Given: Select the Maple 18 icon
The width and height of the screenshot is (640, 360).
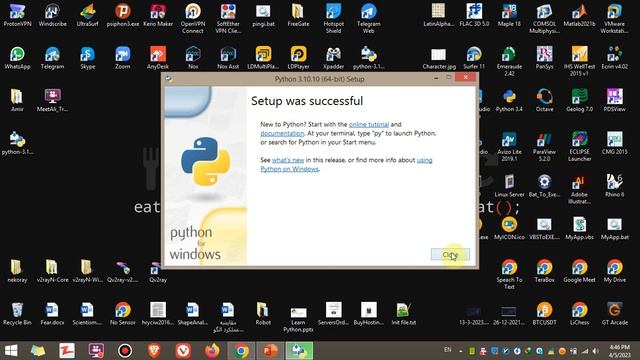Looking at the screenshot, I should pos(509,16).
